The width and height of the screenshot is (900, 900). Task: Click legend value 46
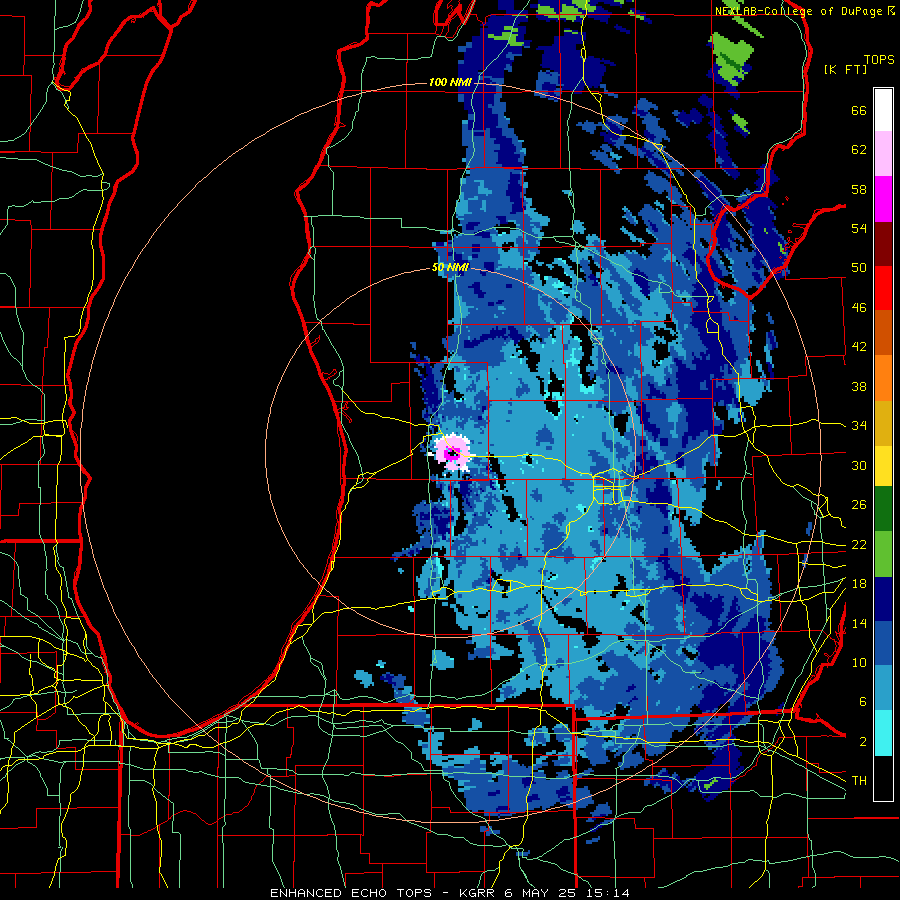[x=859, y=307]
